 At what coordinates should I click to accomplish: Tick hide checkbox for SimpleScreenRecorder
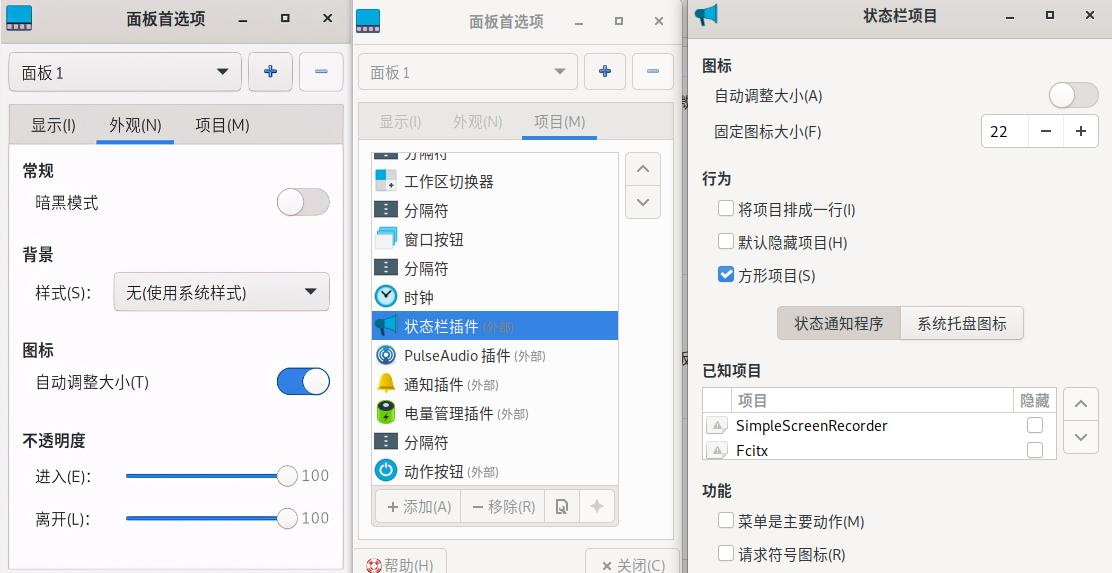click(x=1035, y=425)
